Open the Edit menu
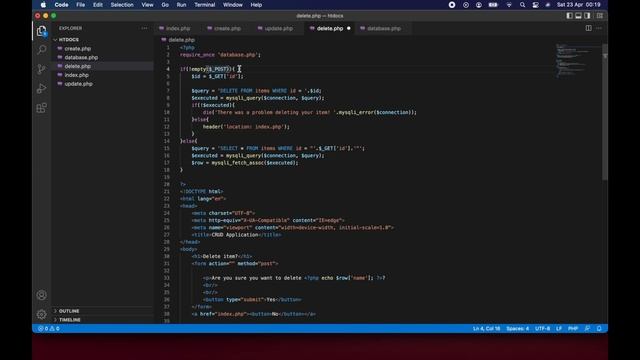640x360 pixels. (x=98, y=5)
